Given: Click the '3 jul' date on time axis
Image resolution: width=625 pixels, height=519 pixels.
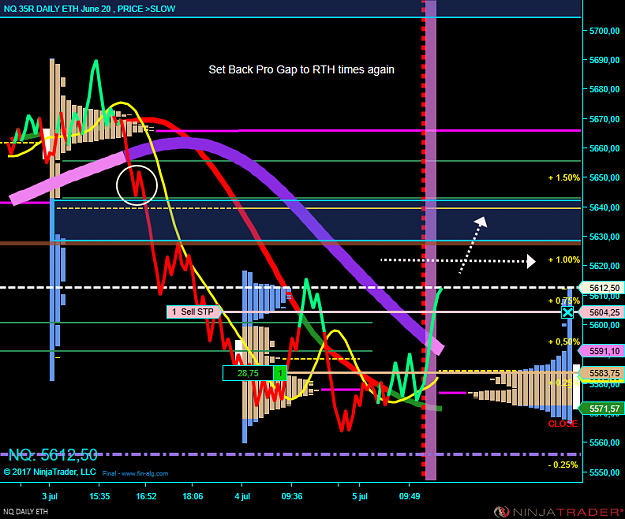Looking at the screenshot, I should point(50,496).
